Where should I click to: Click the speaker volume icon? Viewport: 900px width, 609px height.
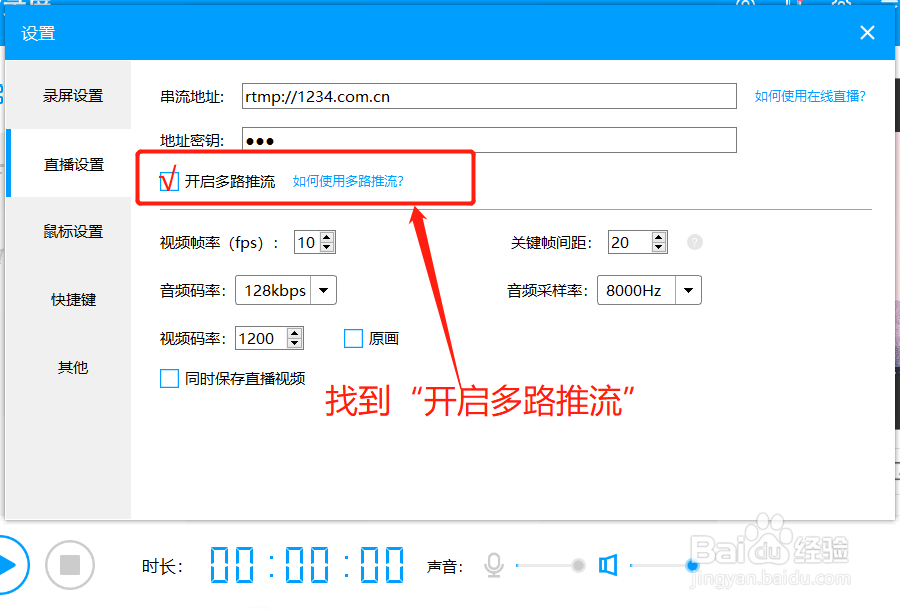click(607, 565)
